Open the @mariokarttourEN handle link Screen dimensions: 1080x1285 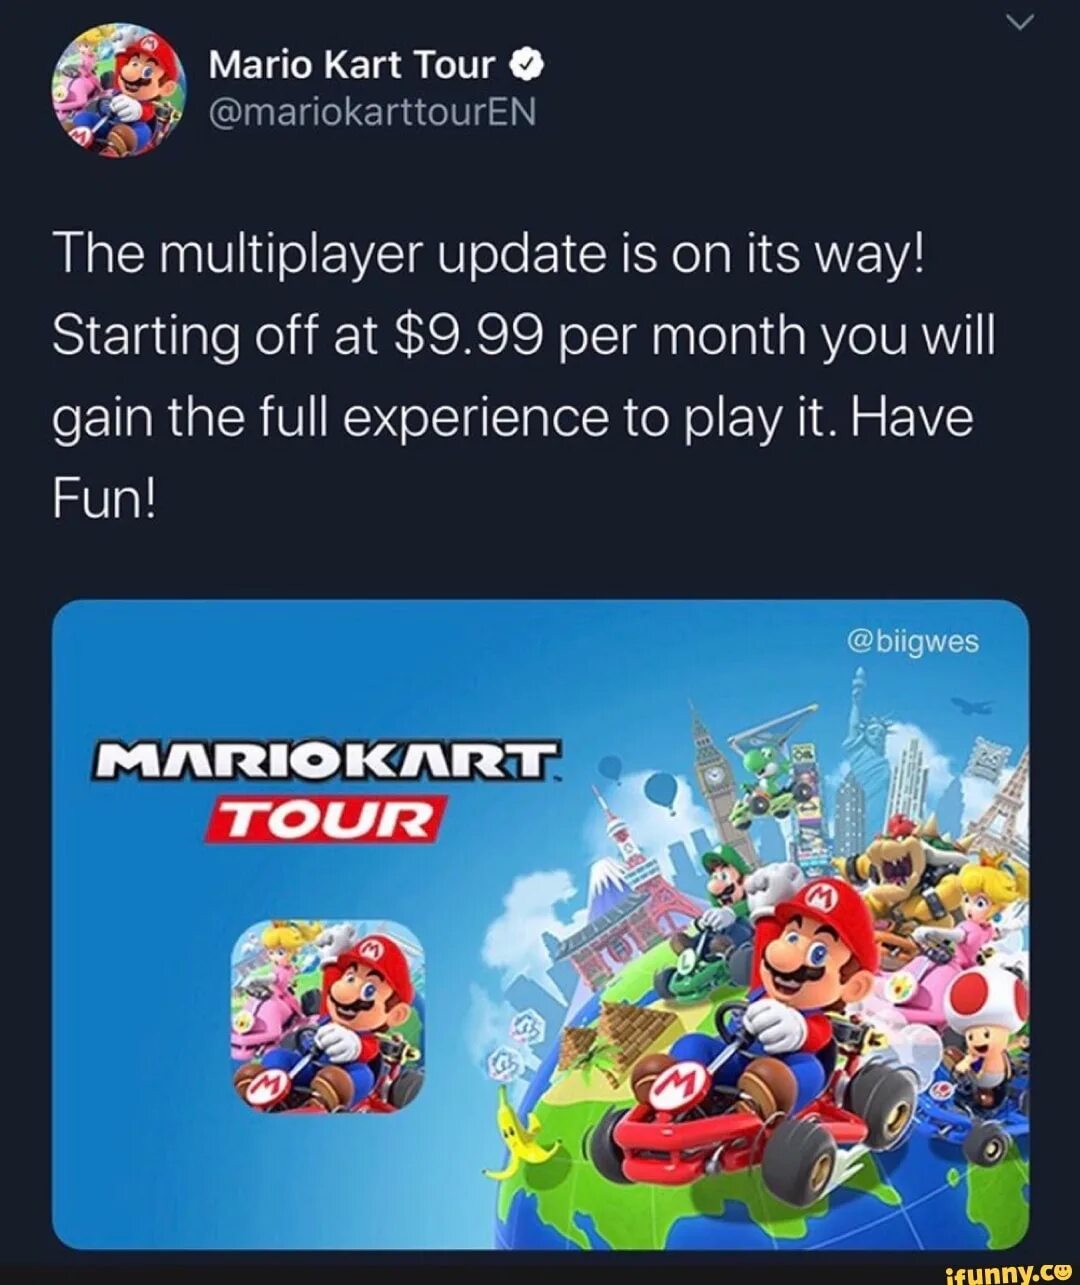pyautogui.click(x=373, y=112)
